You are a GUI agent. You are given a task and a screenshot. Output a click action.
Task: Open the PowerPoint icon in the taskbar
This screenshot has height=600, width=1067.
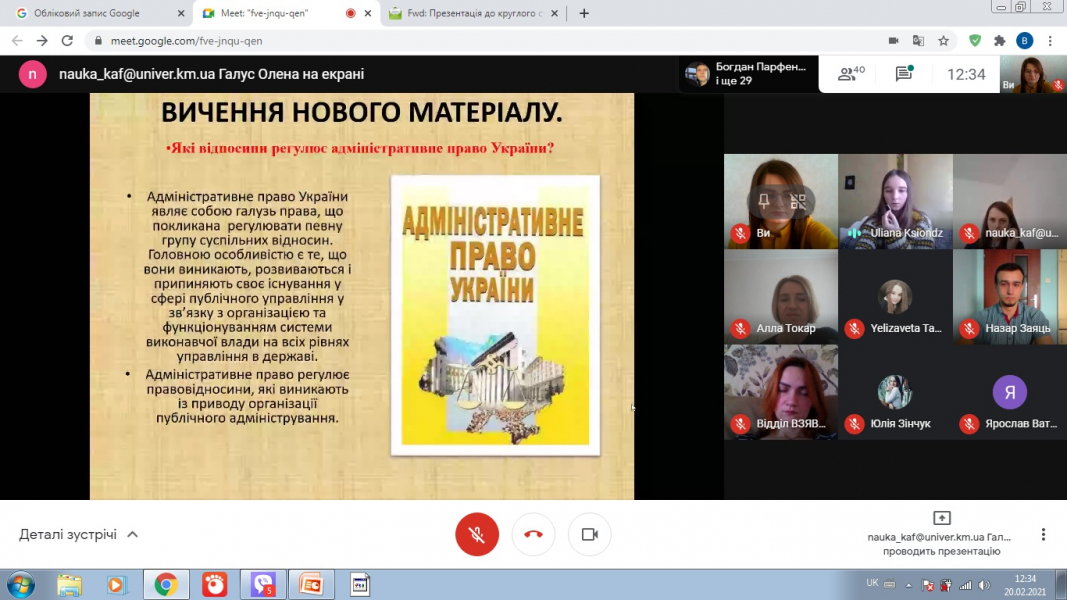pos(311,584)
